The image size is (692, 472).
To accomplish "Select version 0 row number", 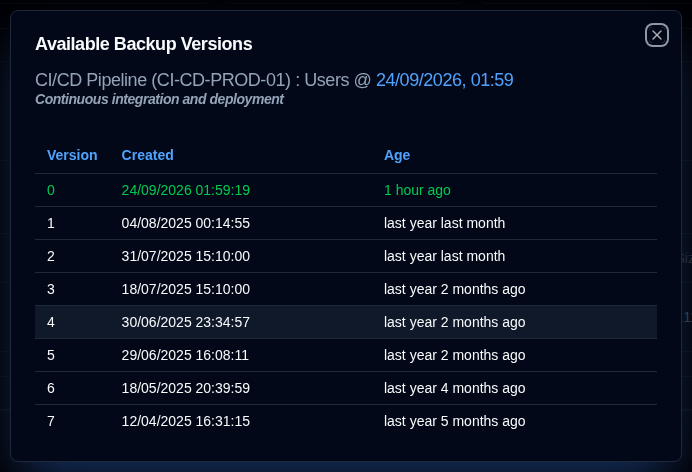I will (x=51, y=190).
